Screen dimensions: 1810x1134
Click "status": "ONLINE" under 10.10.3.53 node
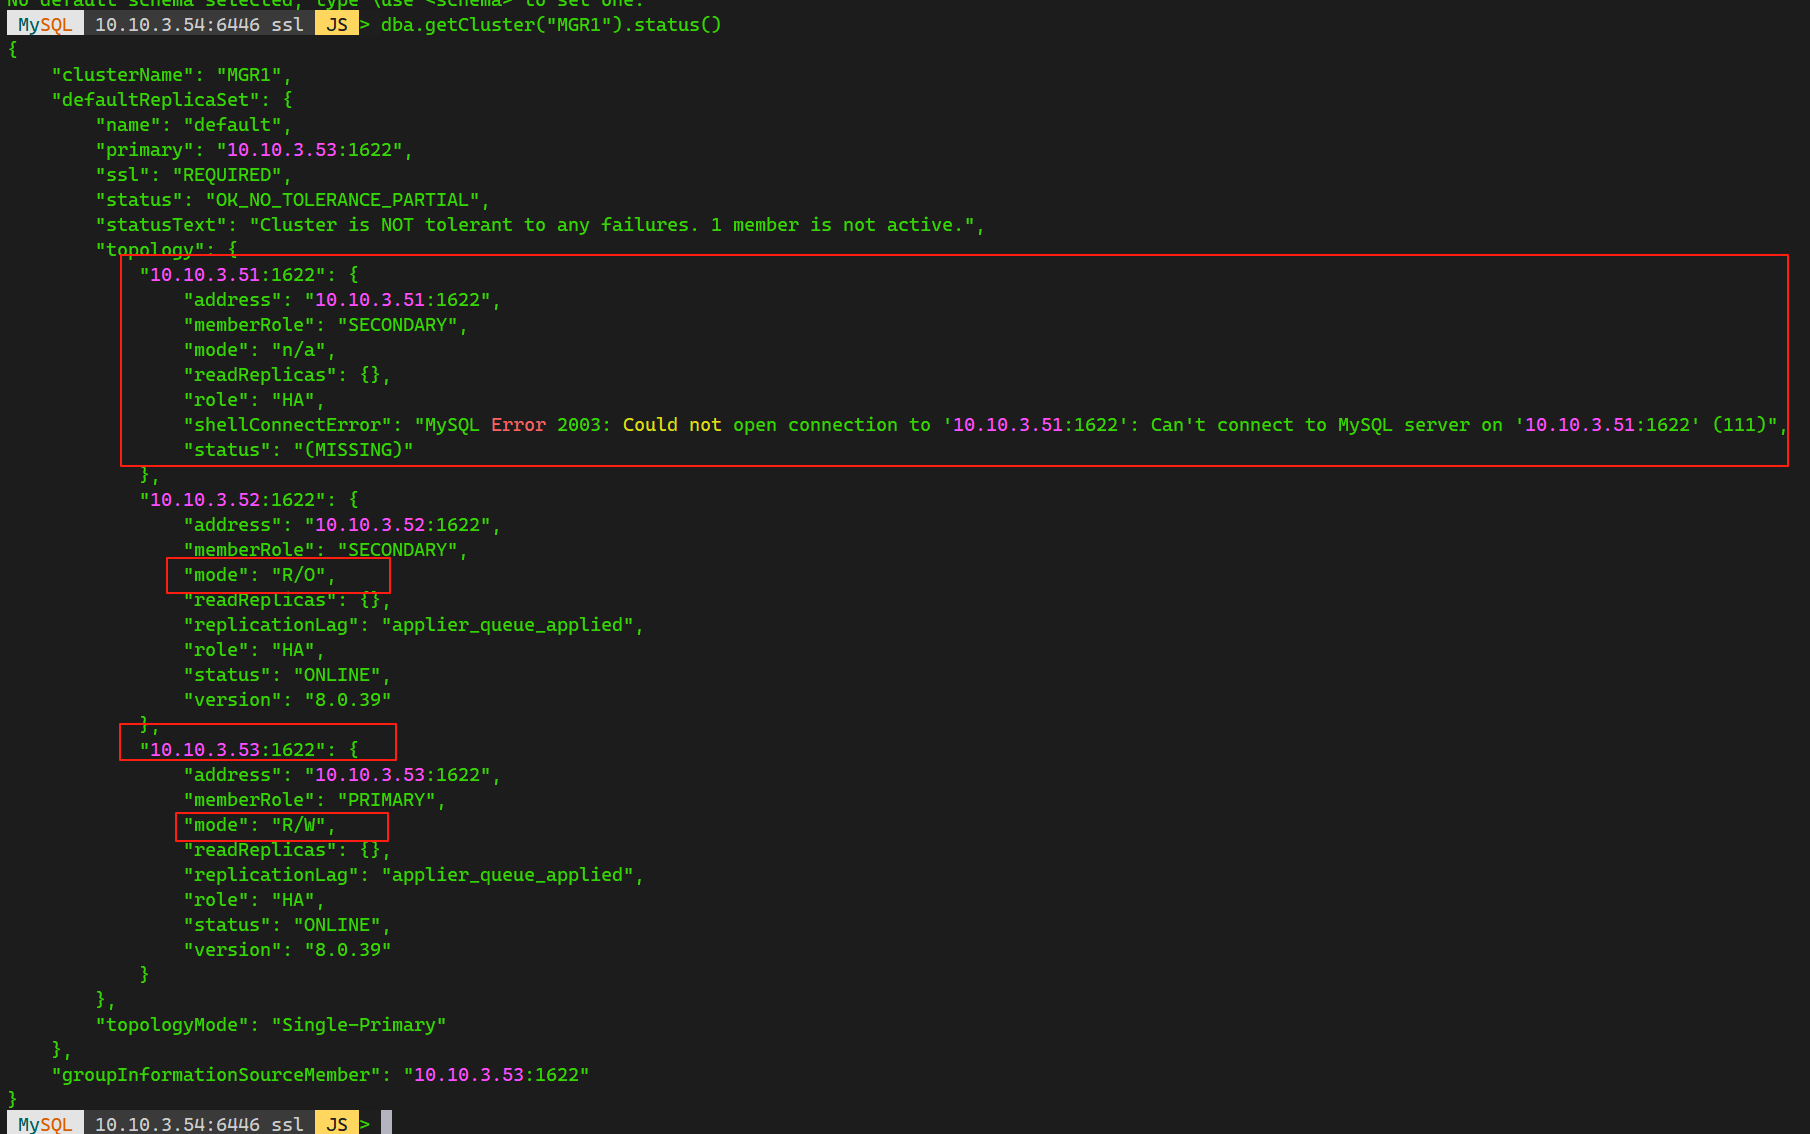(x=287, y=925)
